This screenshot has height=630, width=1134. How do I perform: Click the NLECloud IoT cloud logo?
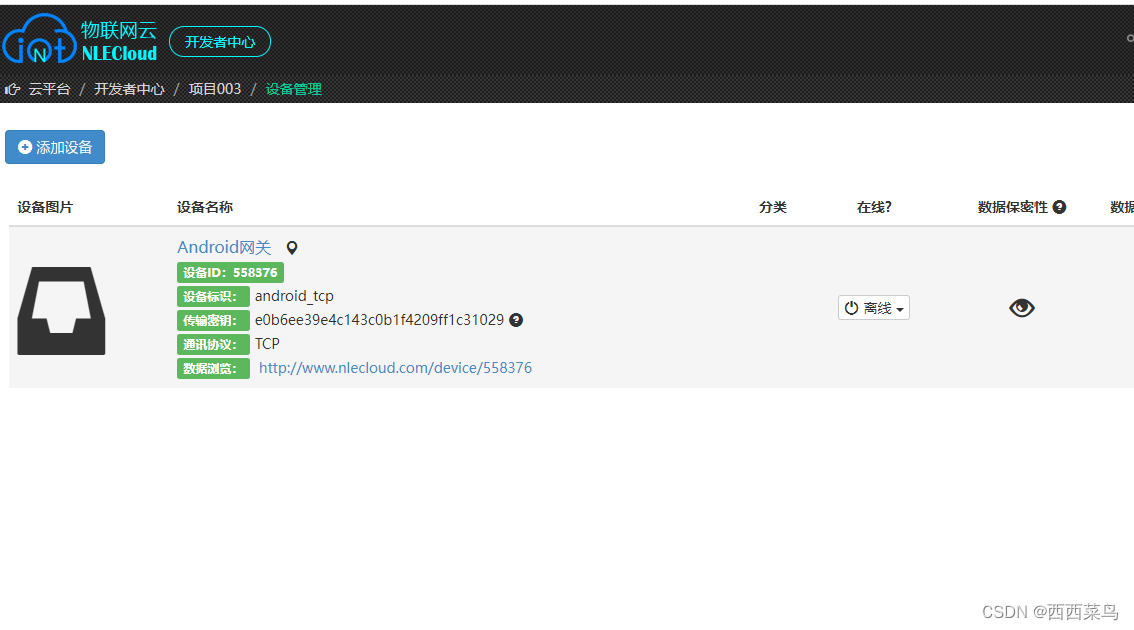(80, 40)
